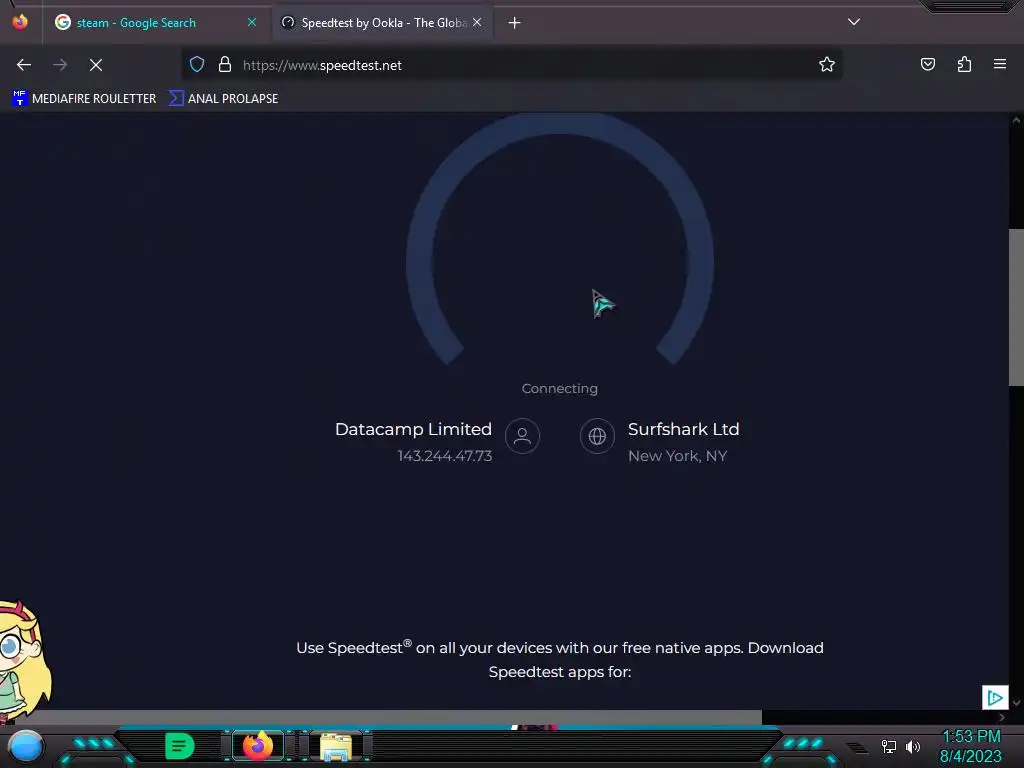
Task: Close the steam Google Search tab
Action: (252, 22)
